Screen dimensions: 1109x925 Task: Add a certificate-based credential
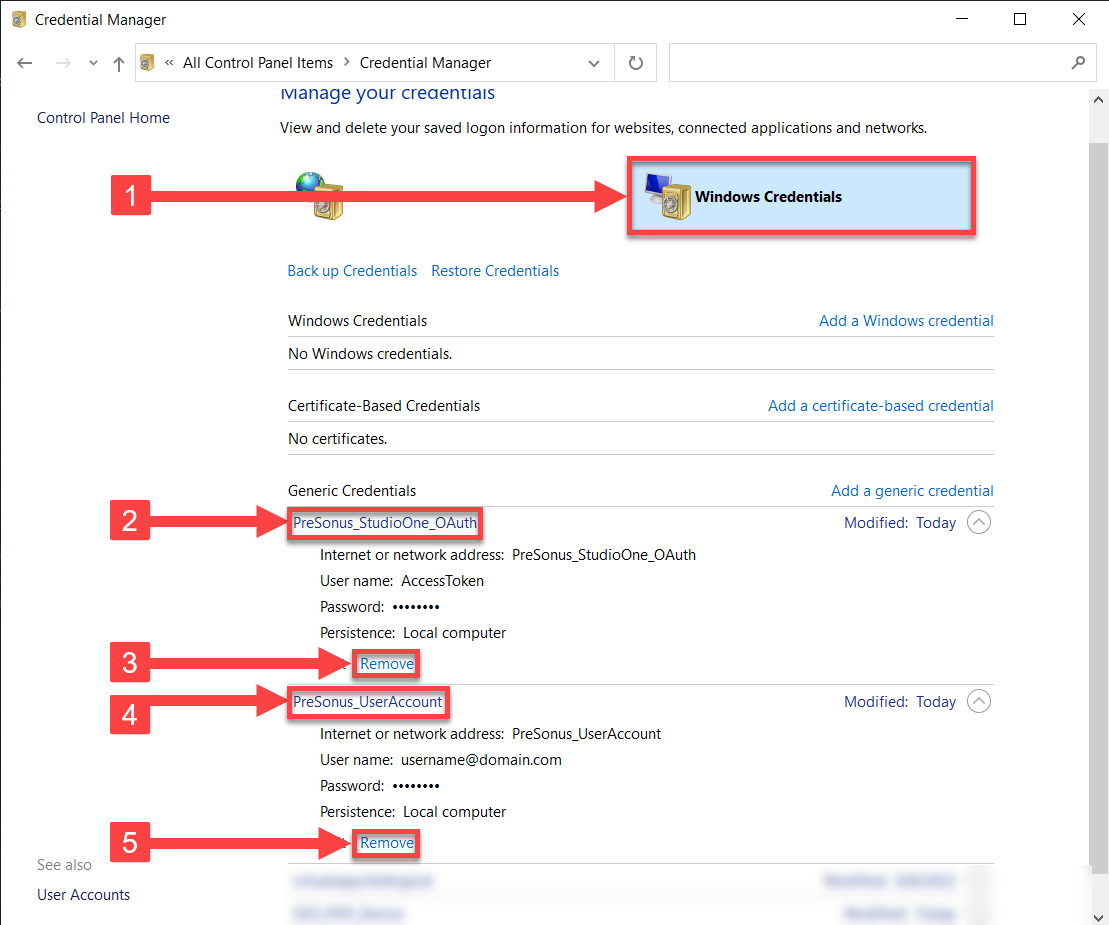tap(881, 406)
